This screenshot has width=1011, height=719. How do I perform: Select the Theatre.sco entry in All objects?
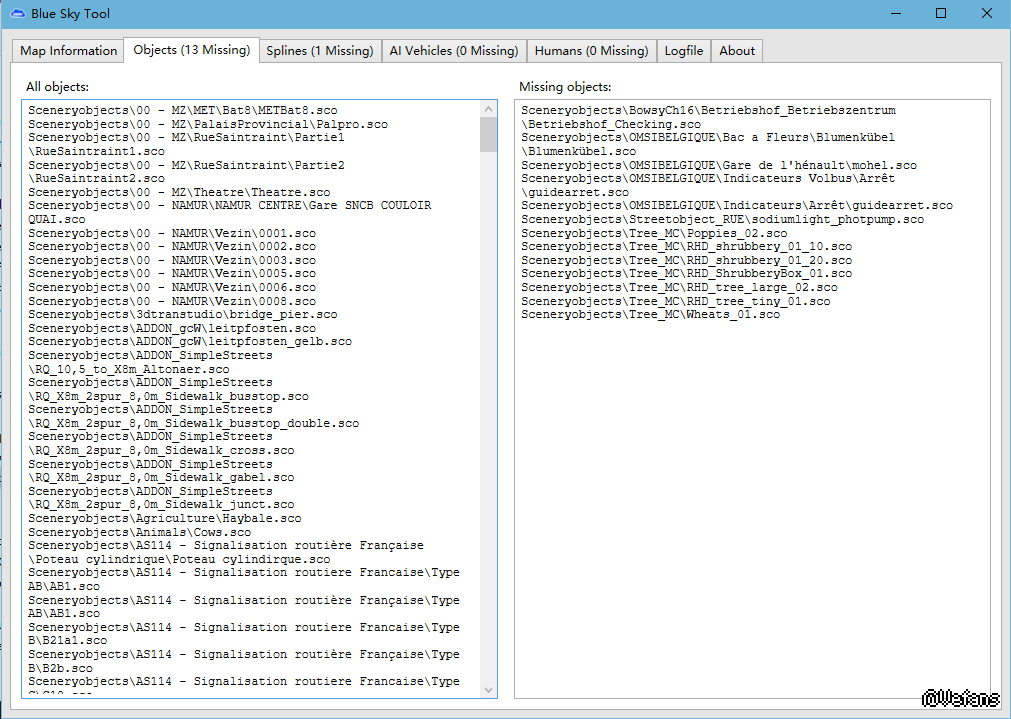[179, 192]
